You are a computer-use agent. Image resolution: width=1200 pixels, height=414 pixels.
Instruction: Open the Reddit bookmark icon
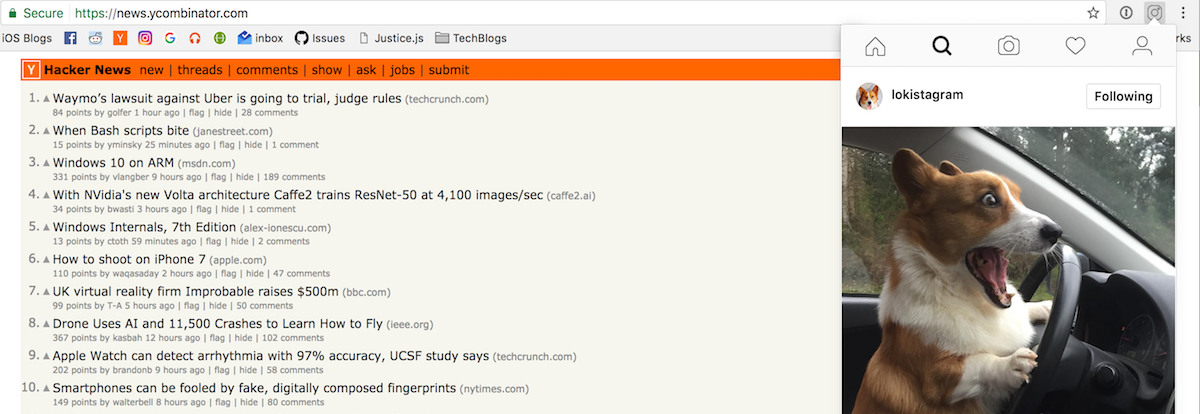[95, 38]
